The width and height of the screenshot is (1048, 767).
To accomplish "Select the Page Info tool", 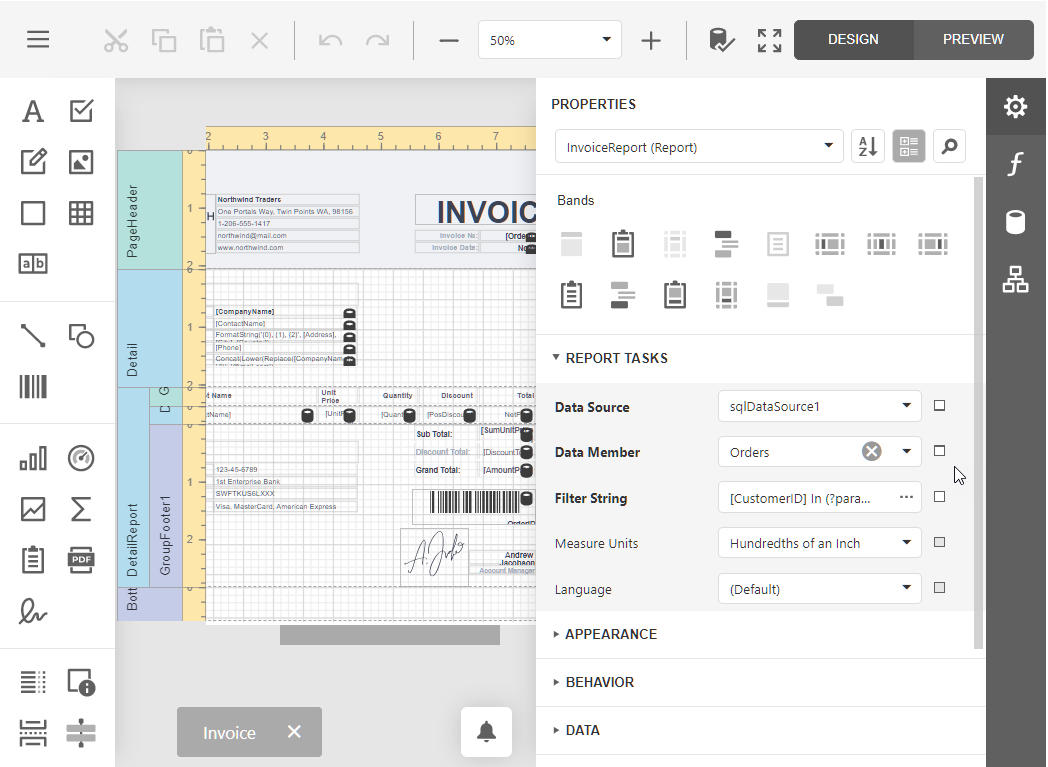I will coord(81,682).
